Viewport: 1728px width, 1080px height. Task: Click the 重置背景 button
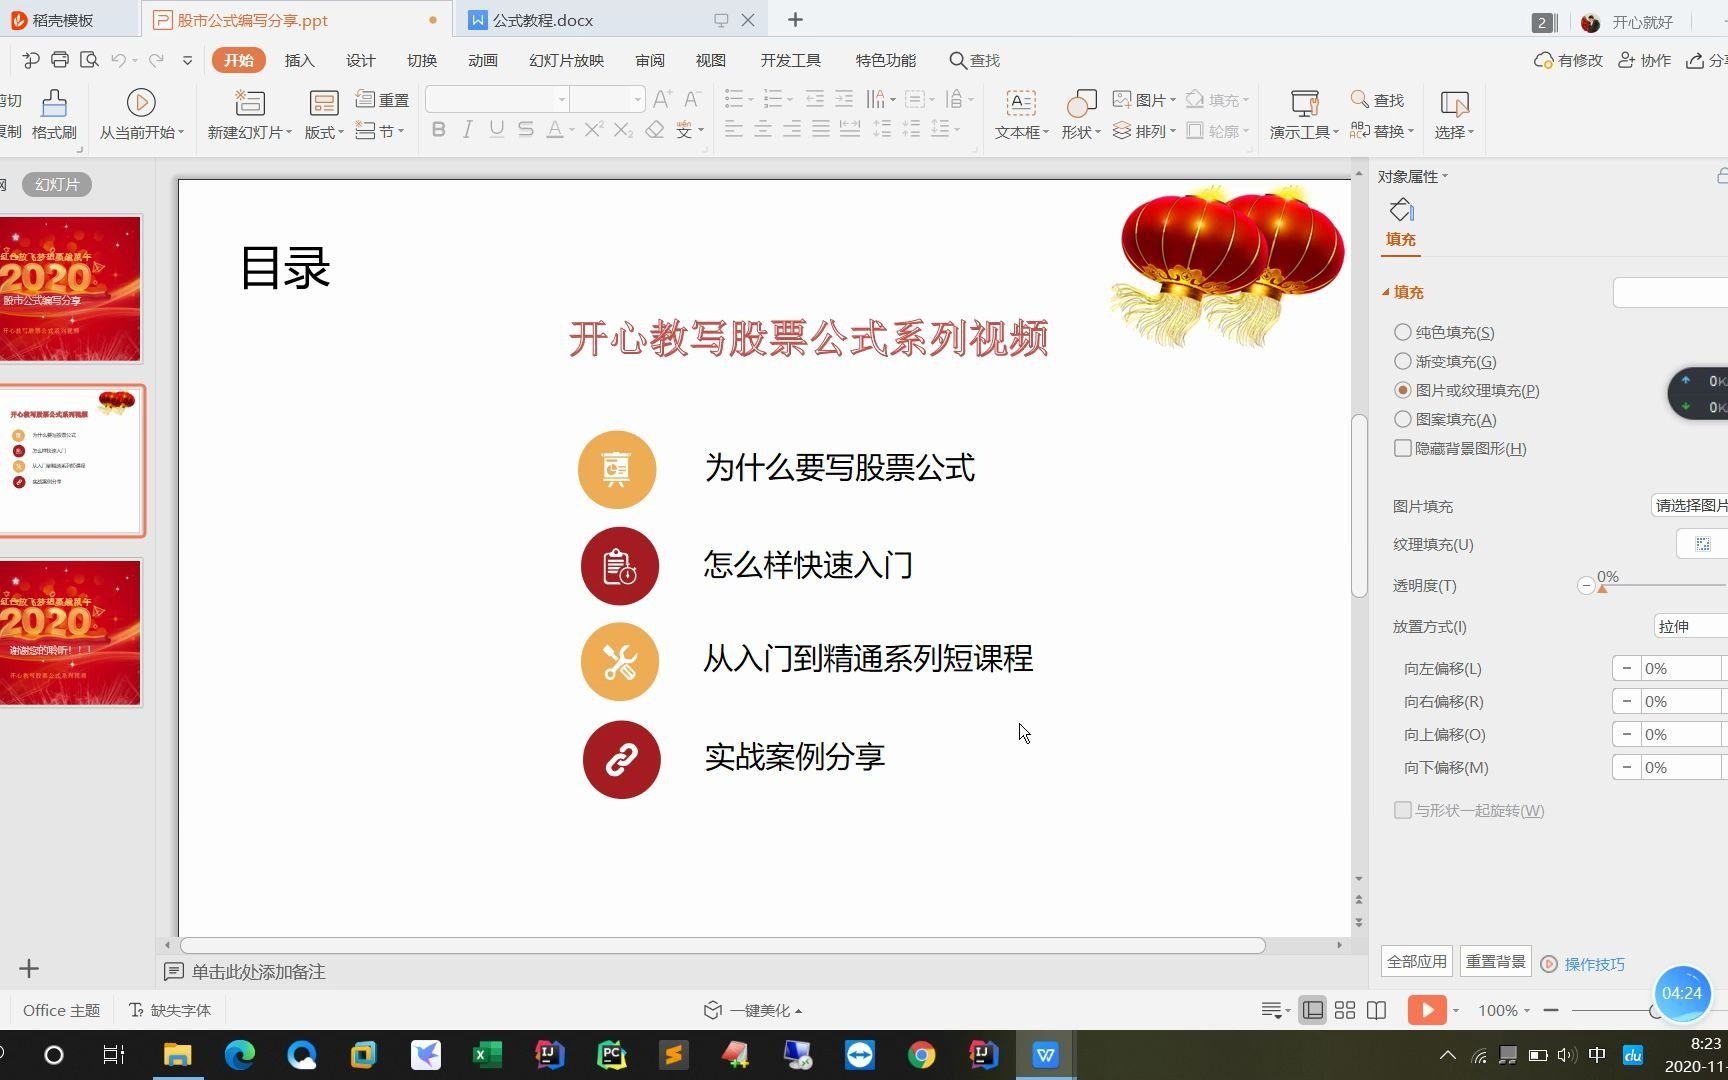point(1494,961)
